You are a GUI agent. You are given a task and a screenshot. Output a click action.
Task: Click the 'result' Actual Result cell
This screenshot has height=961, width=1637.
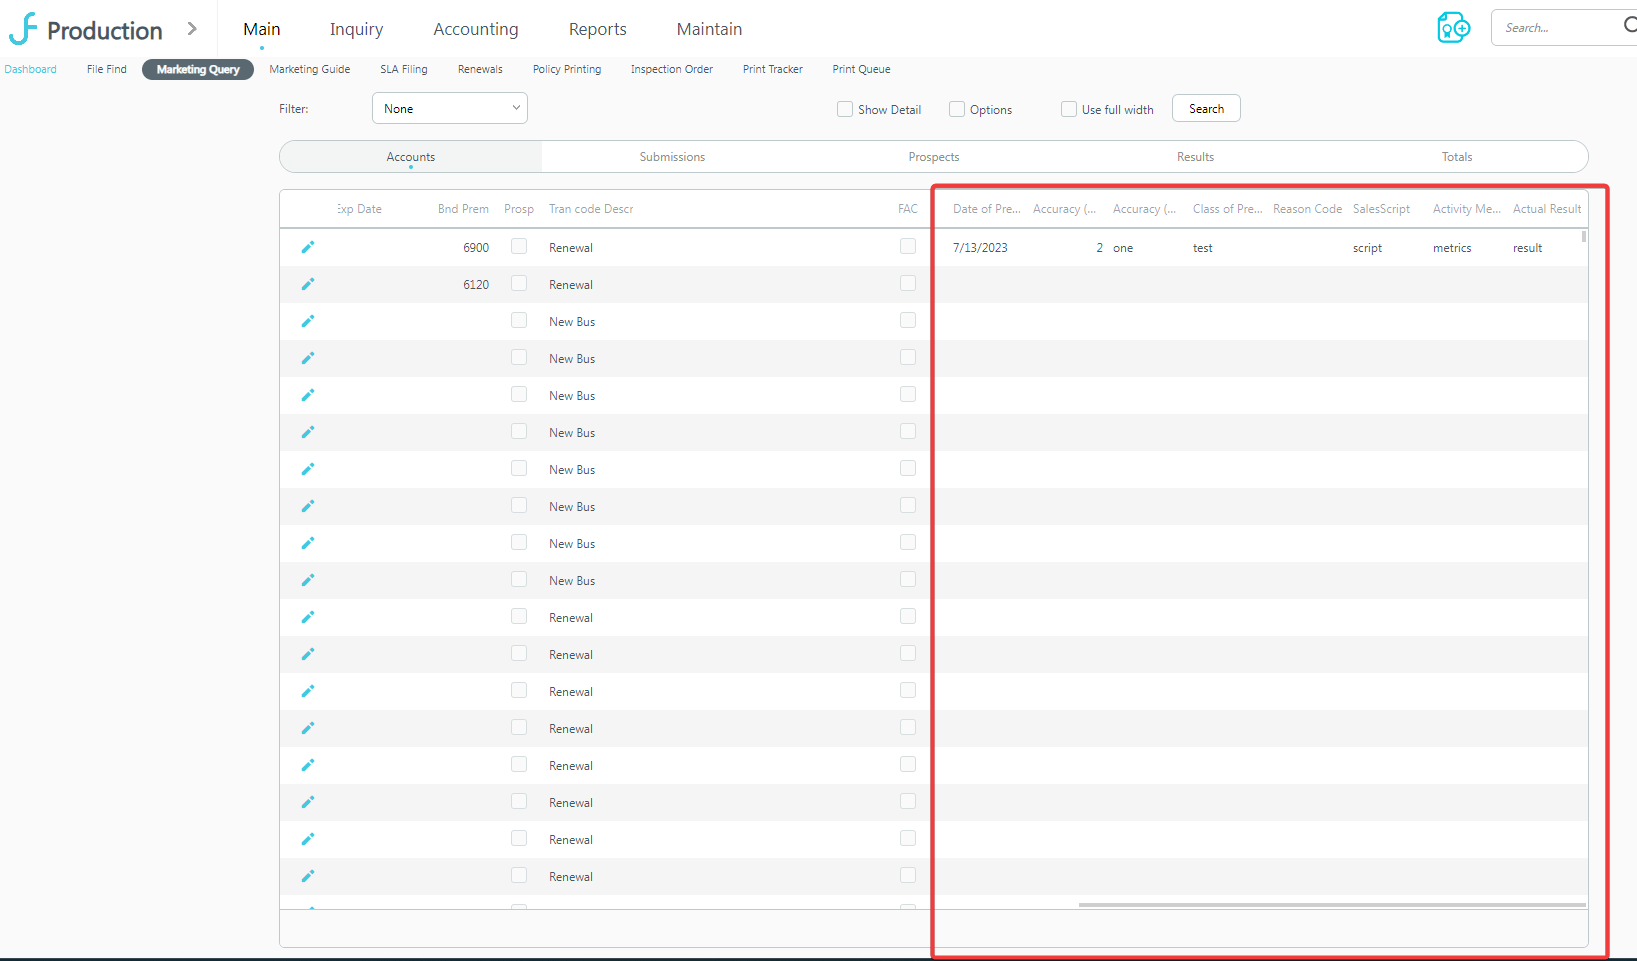[x=1527, y=248]
